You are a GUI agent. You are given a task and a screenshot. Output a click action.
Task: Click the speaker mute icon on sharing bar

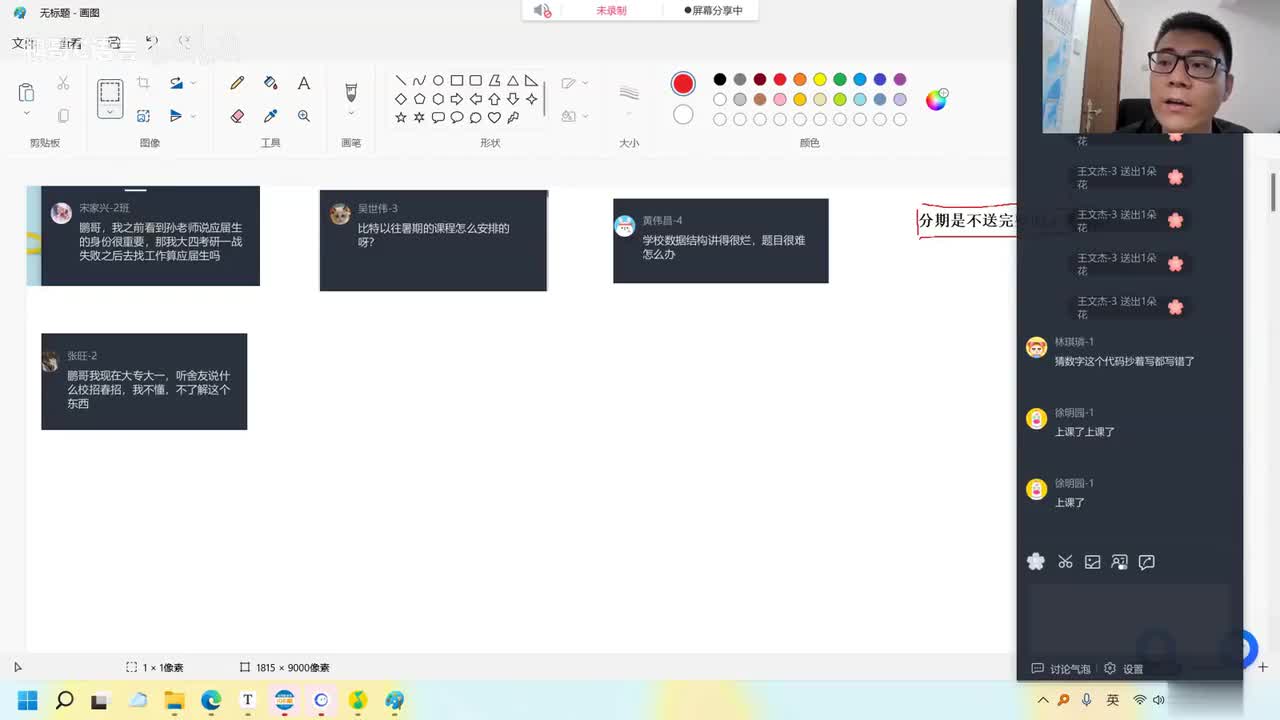[542, 10]
